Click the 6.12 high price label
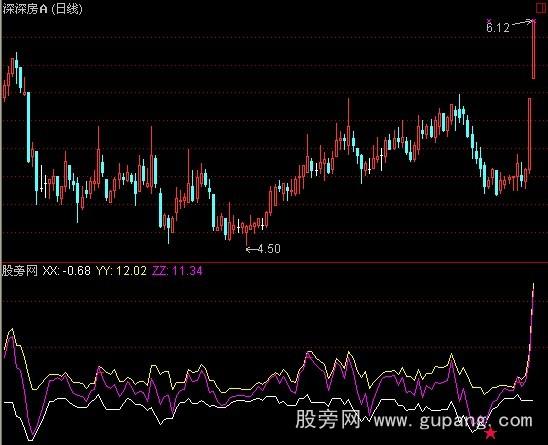 [498, 27]
